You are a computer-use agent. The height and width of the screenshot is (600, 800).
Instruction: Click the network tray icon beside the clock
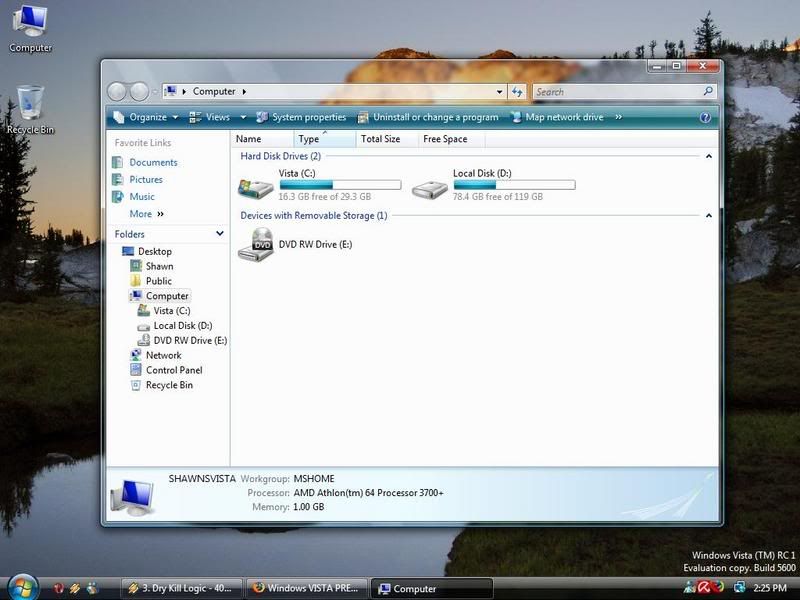739,588
